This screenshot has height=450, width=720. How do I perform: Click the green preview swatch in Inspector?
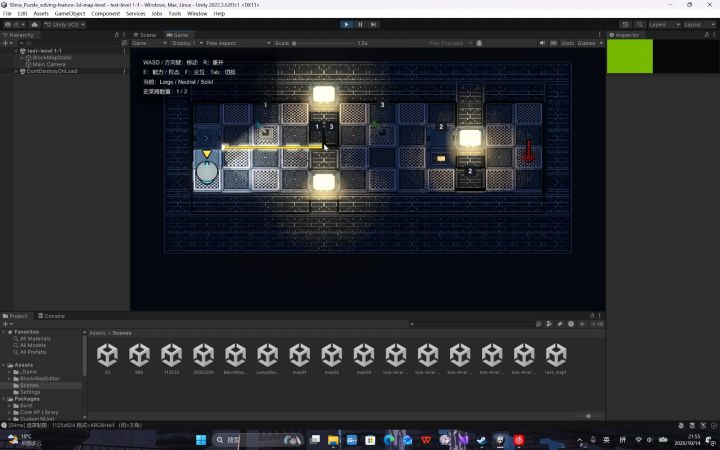pos(630,56)
